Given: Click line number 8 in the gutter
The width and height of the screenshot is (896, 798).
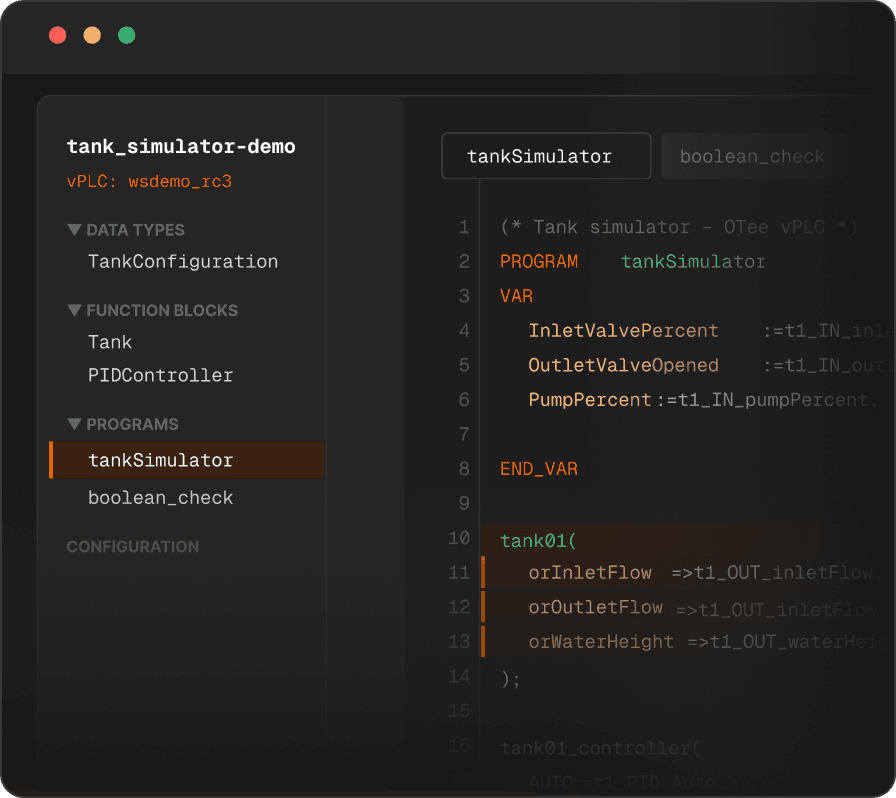Looking at the screenshot, I should [x=464, y=469].
